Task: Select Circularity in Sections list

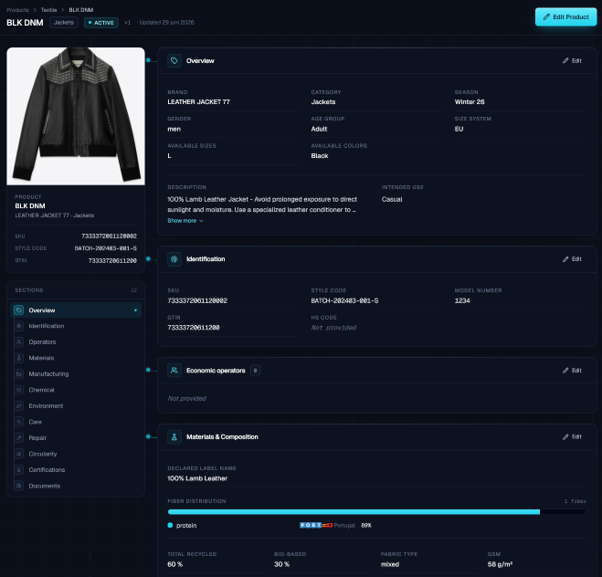Action: tap(76, 454)
